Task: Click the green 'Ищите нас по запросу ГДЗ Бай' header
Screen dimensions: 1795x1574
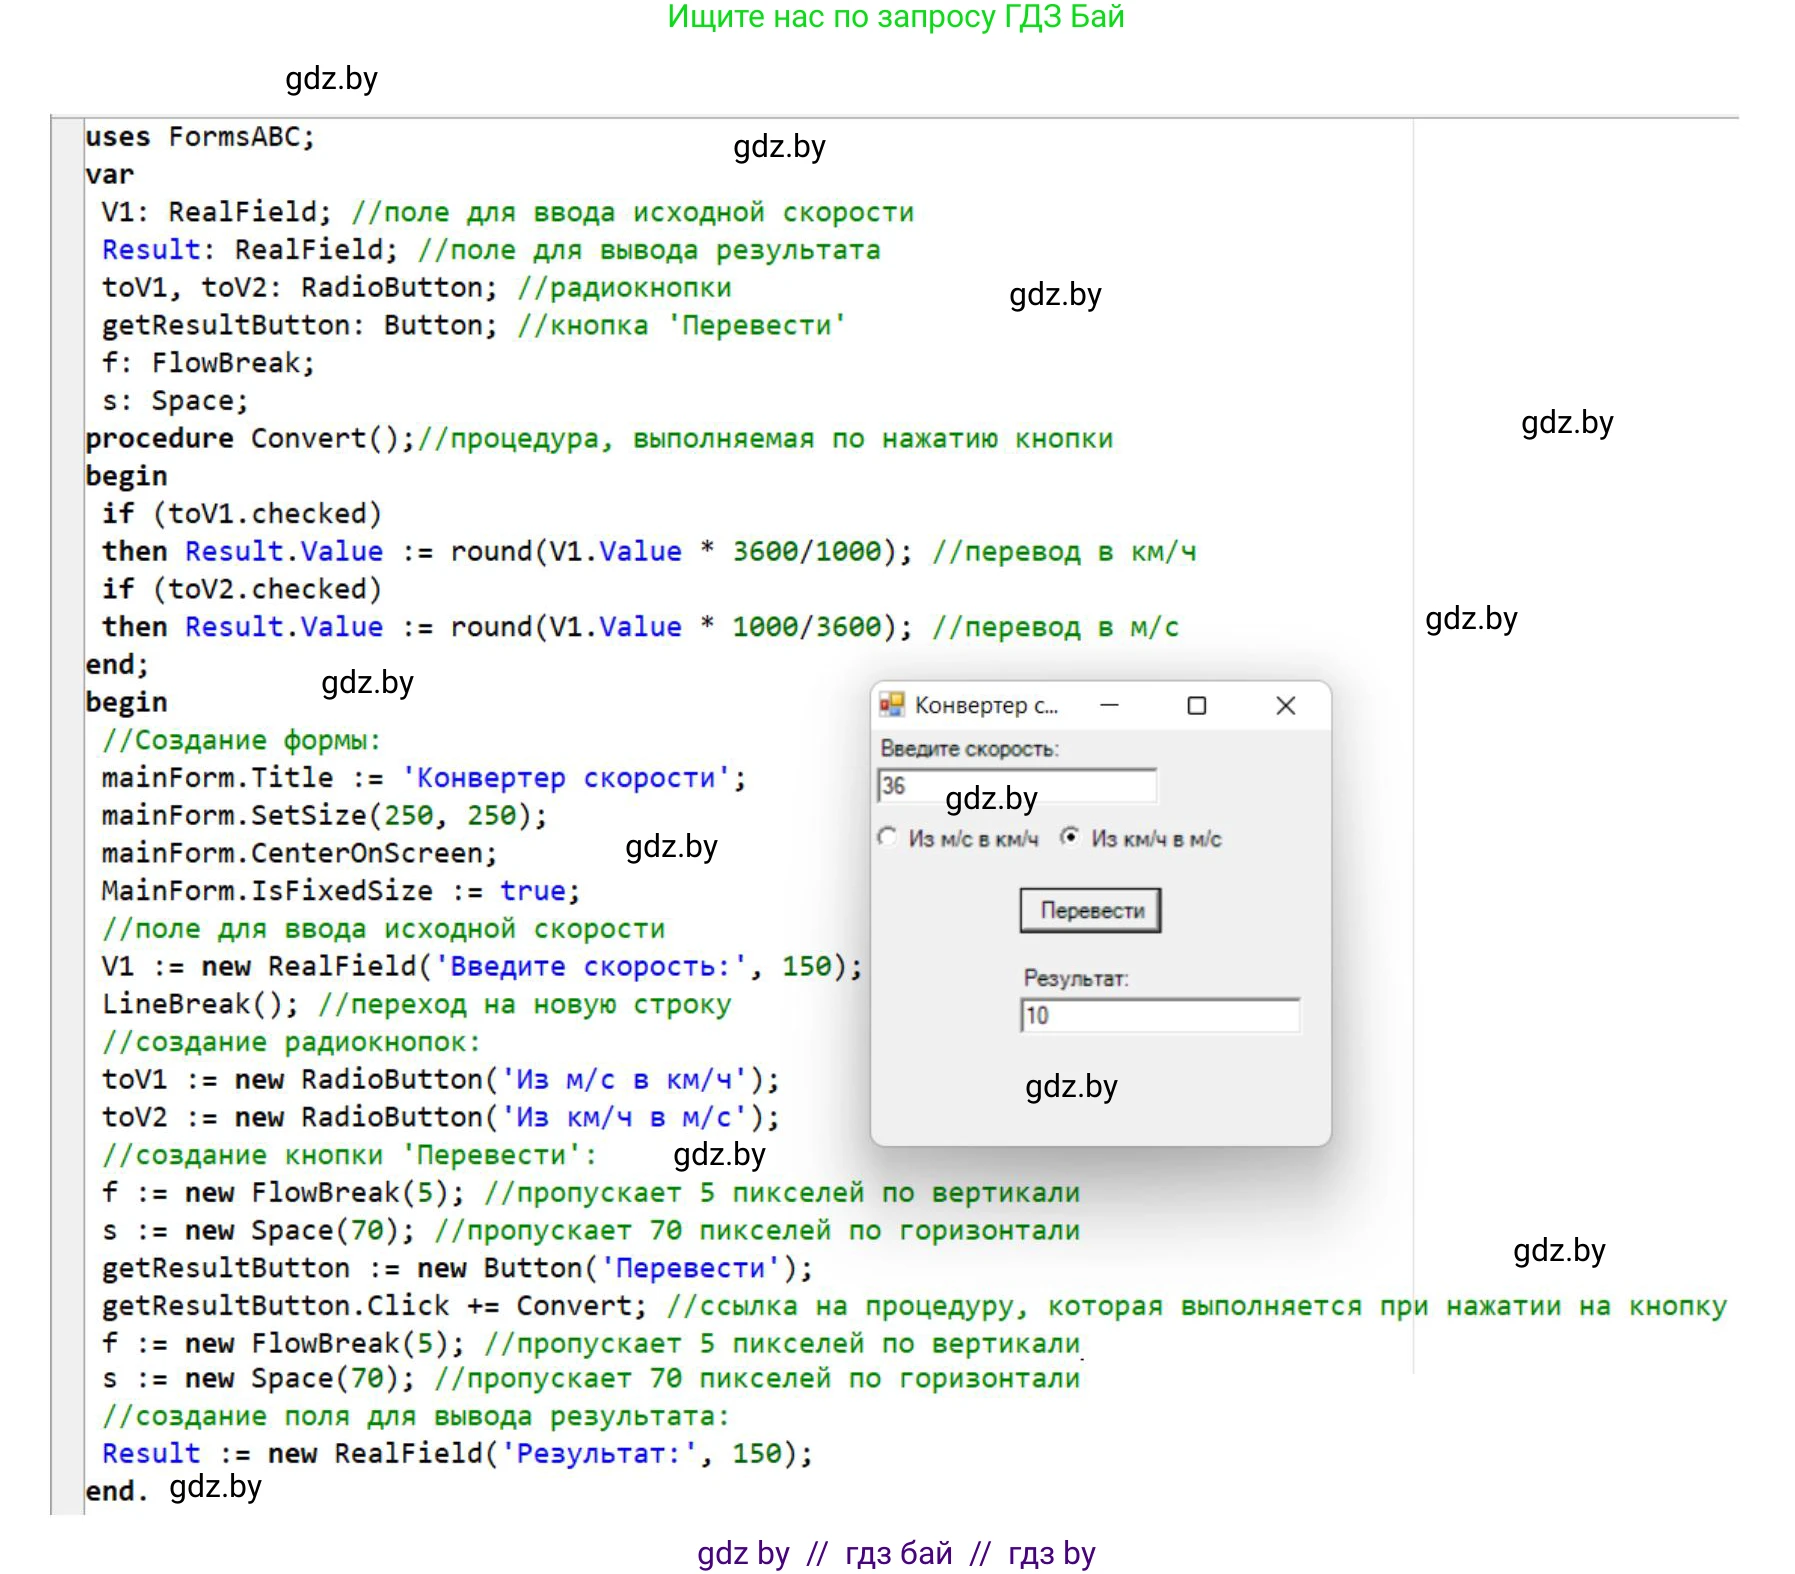Action: [895, 17]
